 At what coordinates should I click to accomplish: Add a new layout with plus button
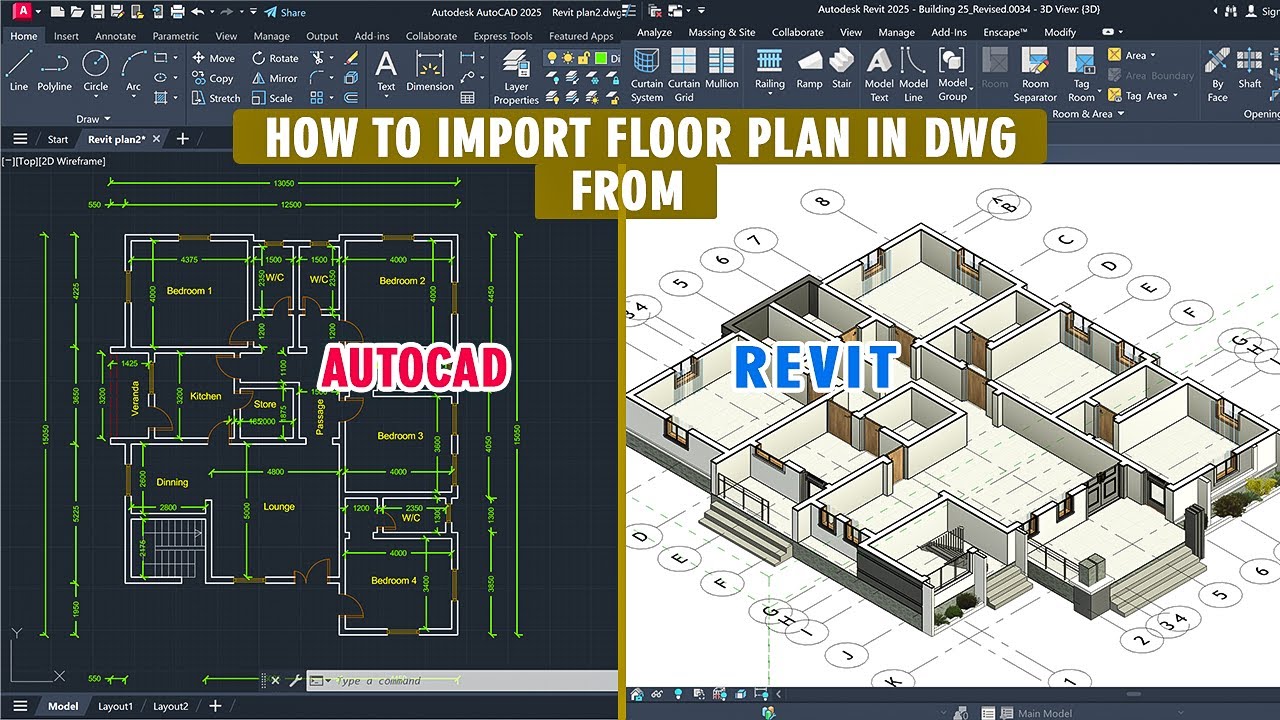[214, 706]
